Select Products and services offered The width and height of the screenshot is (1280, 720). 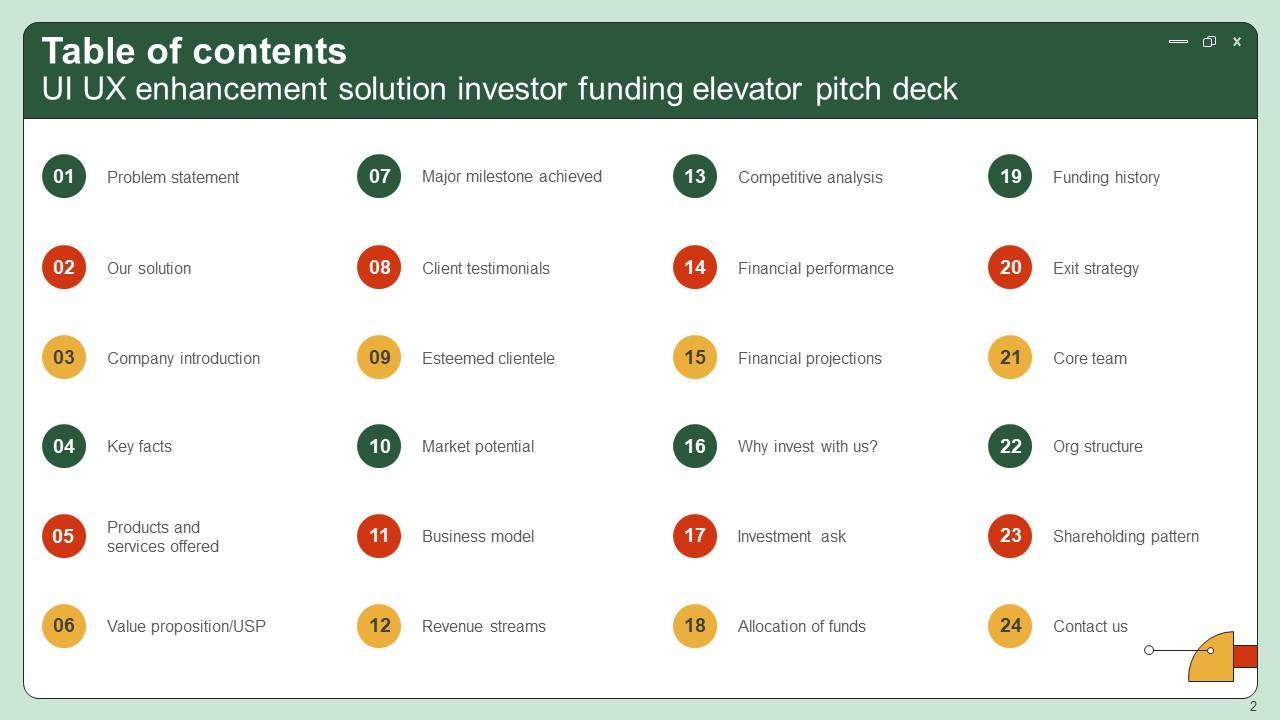[163, 537]
